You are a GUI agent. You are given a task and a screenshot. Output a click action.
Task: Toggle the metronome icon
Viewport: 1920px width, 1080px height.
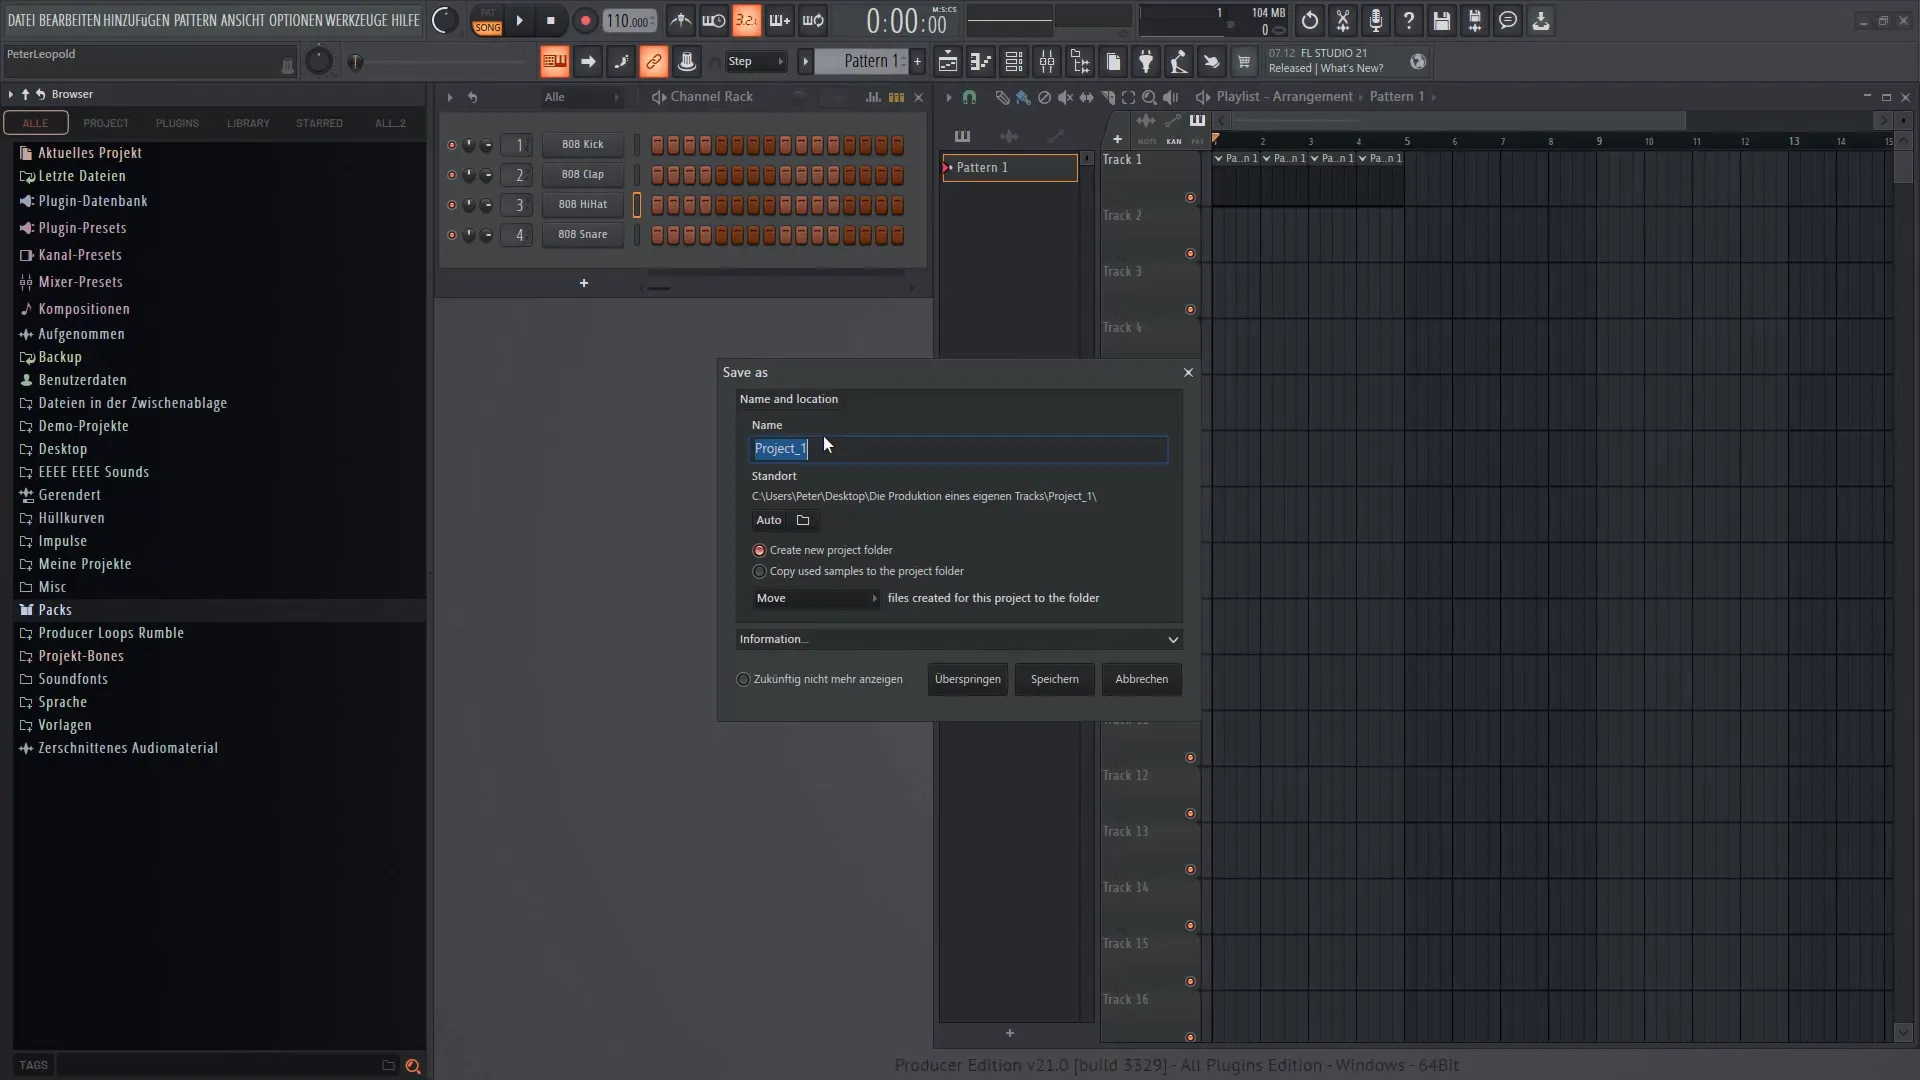[681, 20]
